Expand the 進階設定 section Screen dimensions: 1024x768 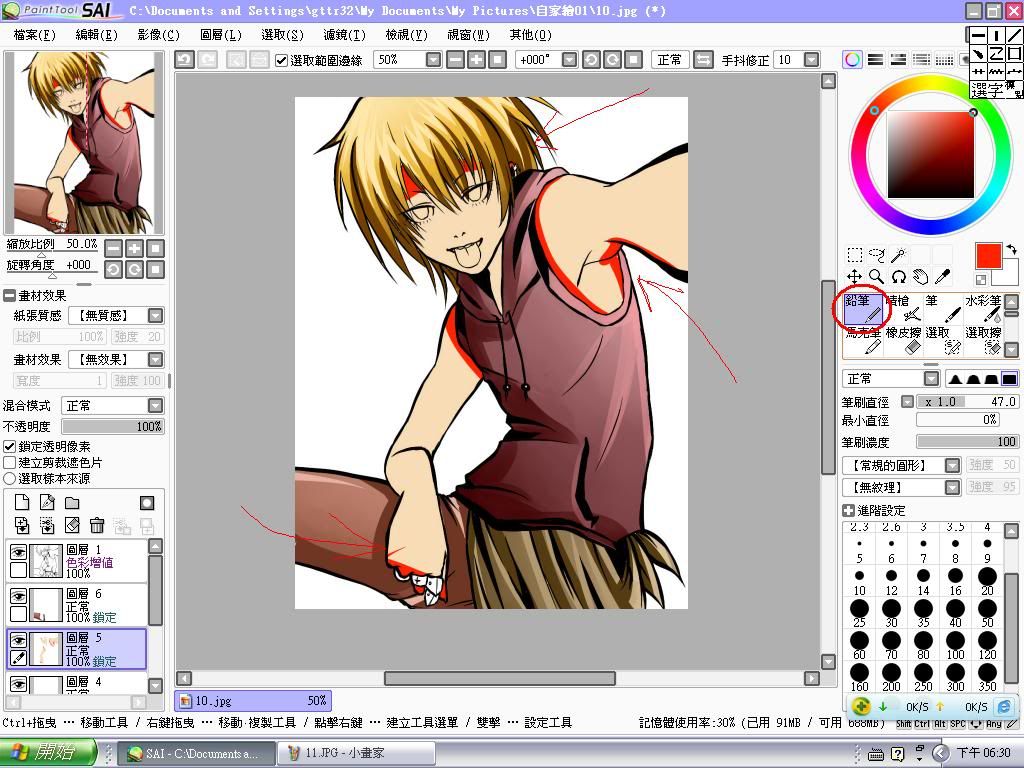point(848,510)
